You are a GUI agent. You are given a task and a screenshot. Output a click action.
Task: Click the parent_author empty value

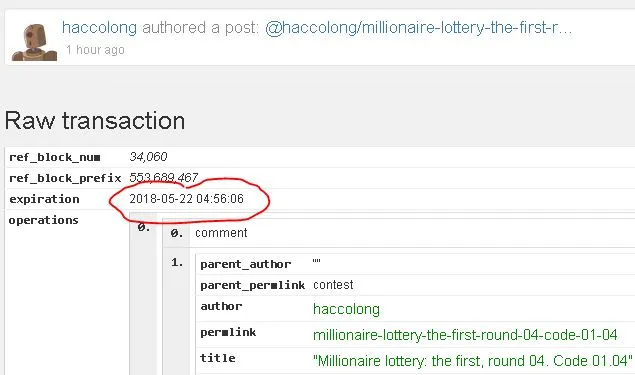tap(317, 263)
